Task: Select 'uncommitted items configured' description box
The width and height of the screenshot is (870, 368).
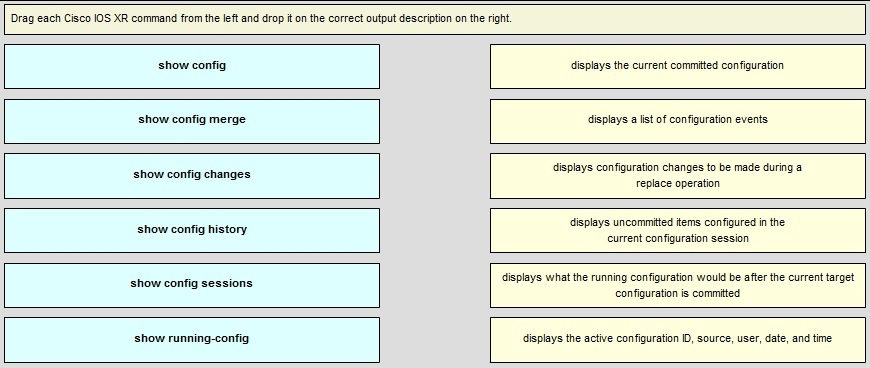Action: 677,230
